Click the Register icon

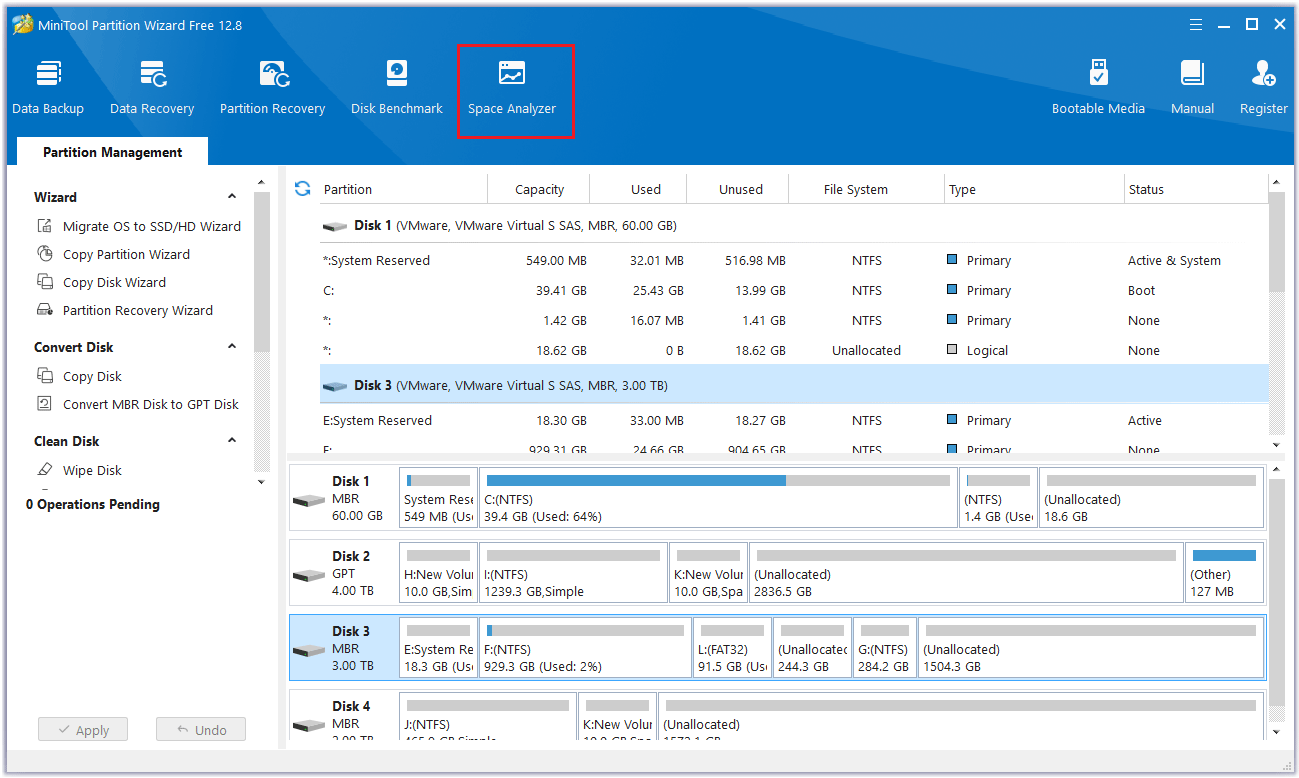point(1263,74)
